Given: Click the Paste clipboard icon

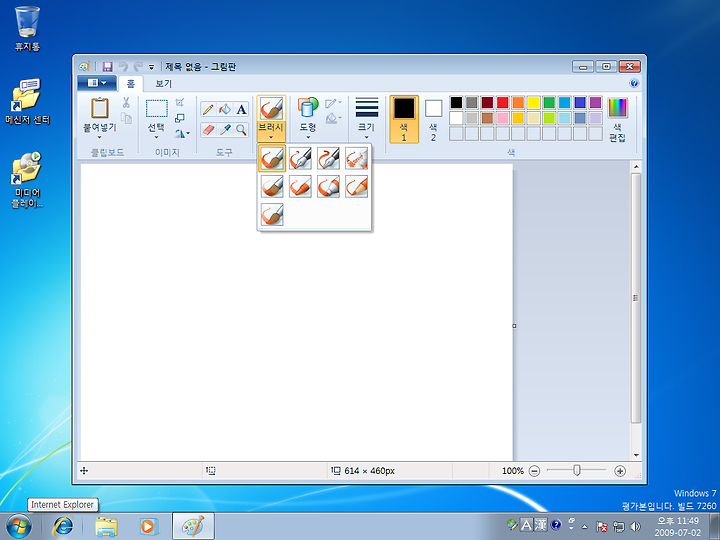Looking at the screenshot, I should pyautogui.click(x=100, y=108).
